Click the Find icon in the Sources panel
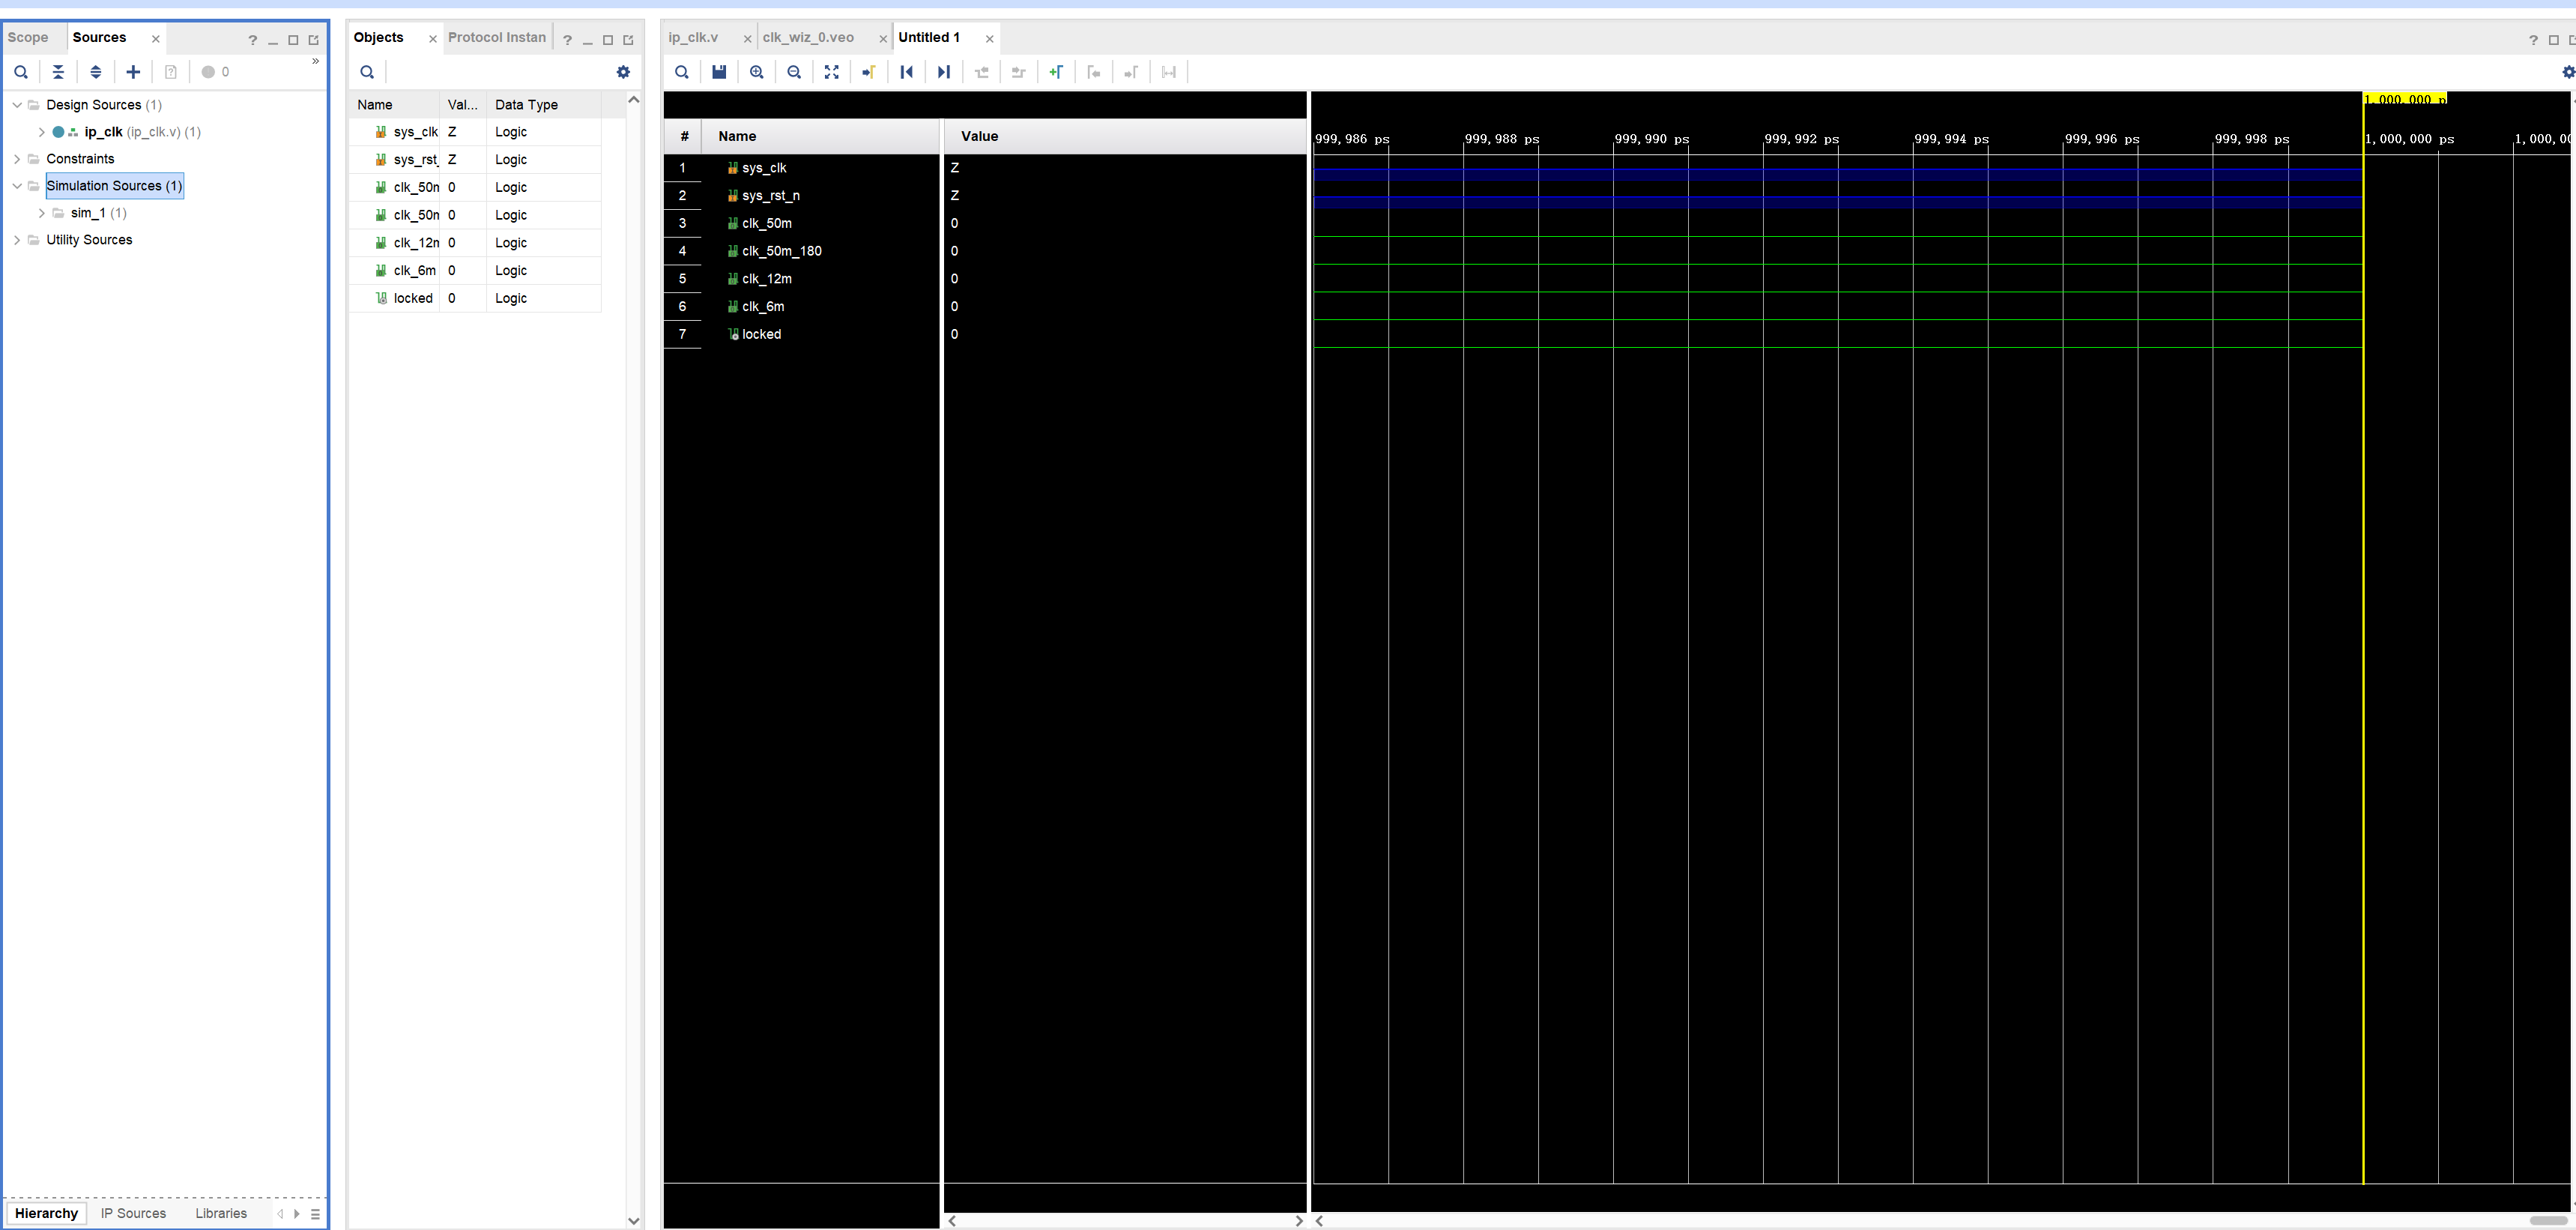 pyautogui.click(x=21, y=72)
